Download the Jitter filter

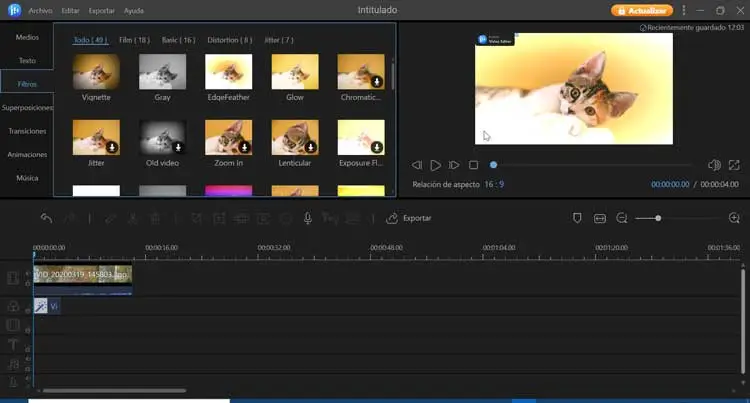pyautogui.click(x=112, y=147)
